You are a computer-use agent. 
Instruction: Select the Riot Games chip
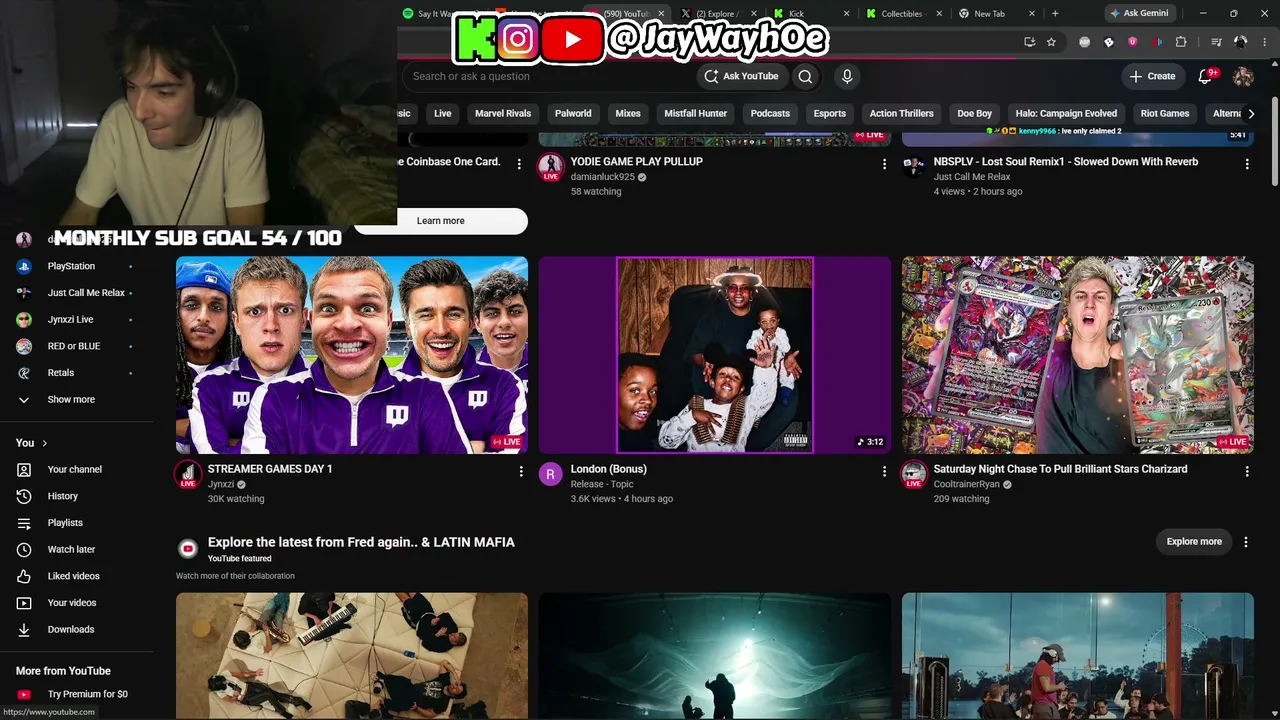click(1165, 113)
